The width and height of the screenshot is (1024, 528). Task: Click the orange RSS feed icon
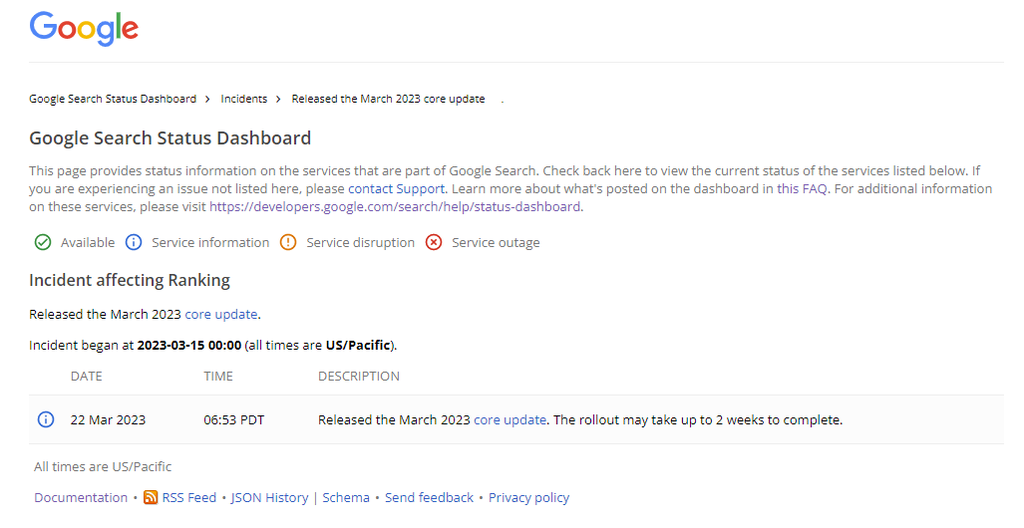click(150, 497)
